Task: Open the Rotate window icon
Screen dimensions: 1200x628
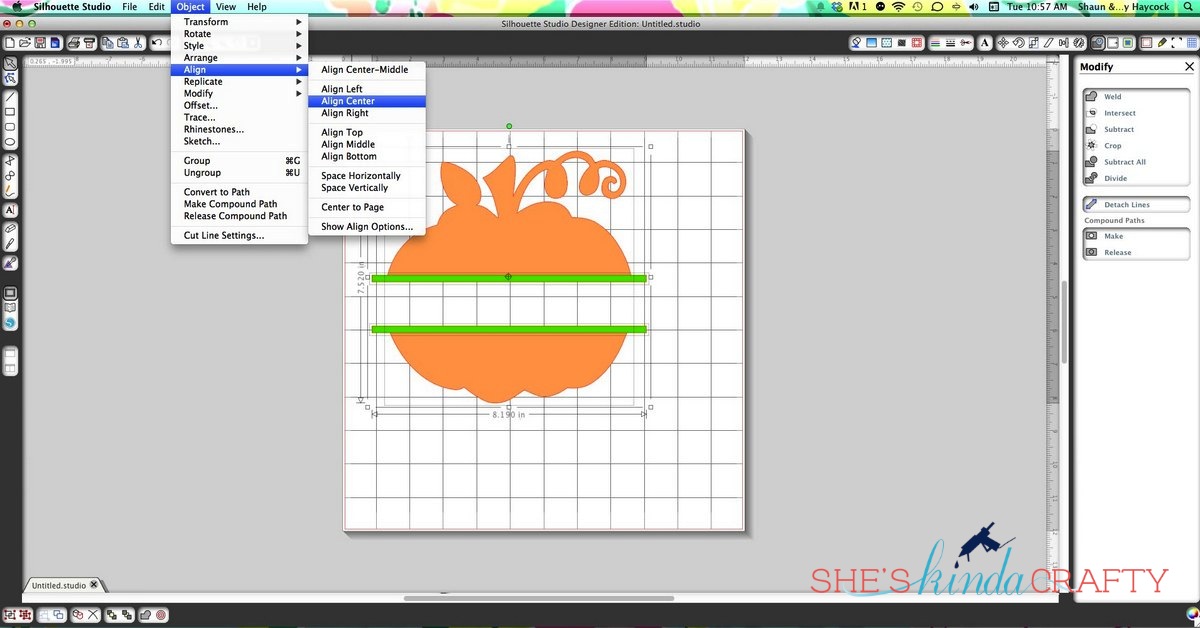Action: tap(1019, 43)
